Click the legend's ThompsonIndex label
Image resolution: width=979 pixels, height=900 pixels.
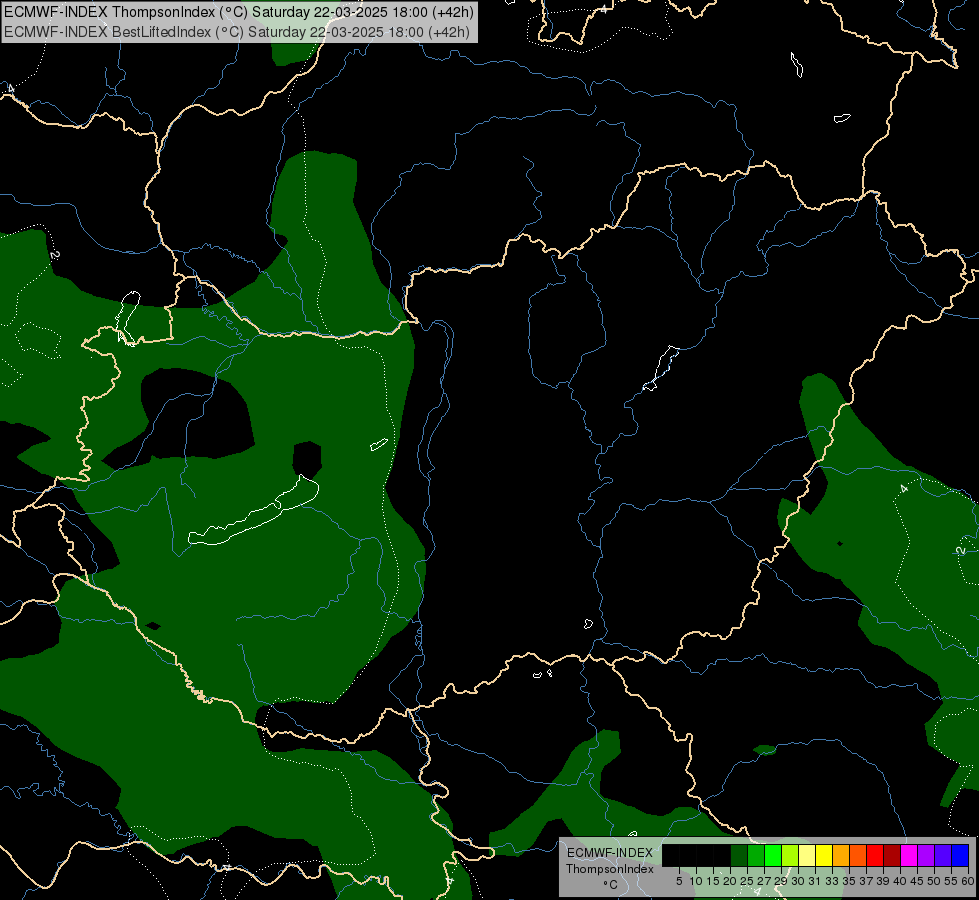click(610, 869)
